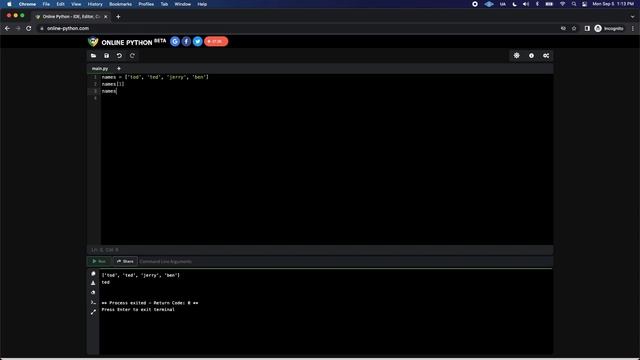Go forward with the browser forward arrow

click(x=18, y=28)
